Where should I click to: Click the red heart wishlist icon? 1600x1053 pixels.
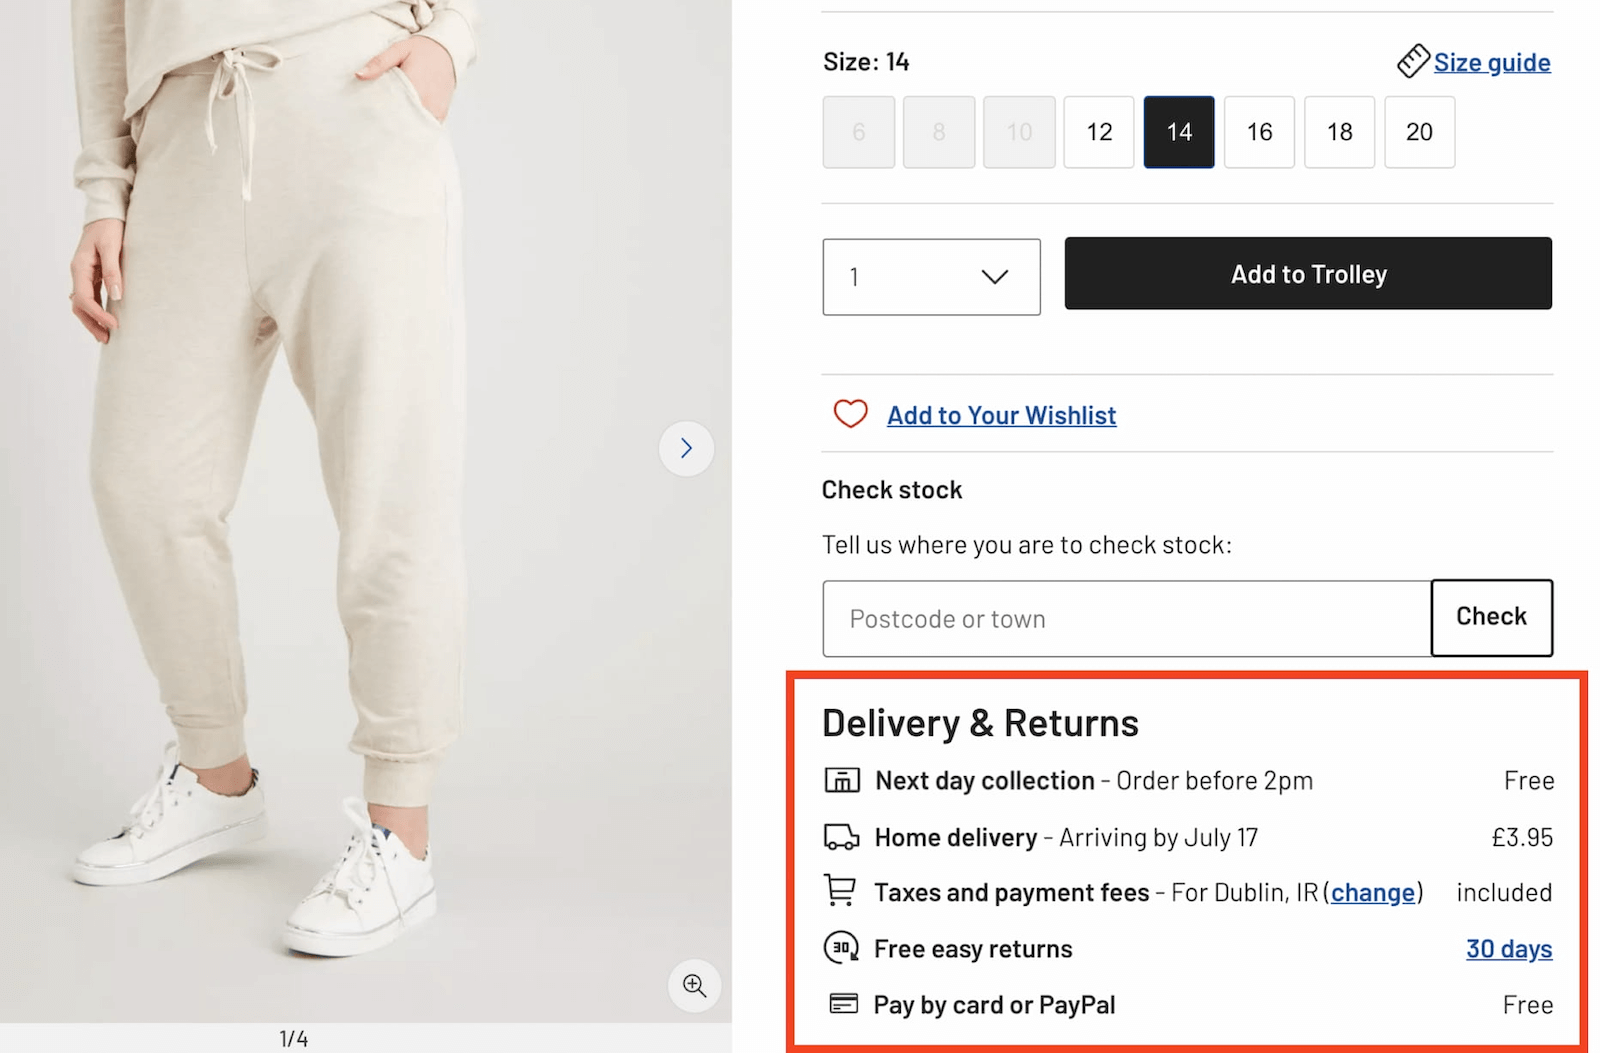tap(850, 414)
